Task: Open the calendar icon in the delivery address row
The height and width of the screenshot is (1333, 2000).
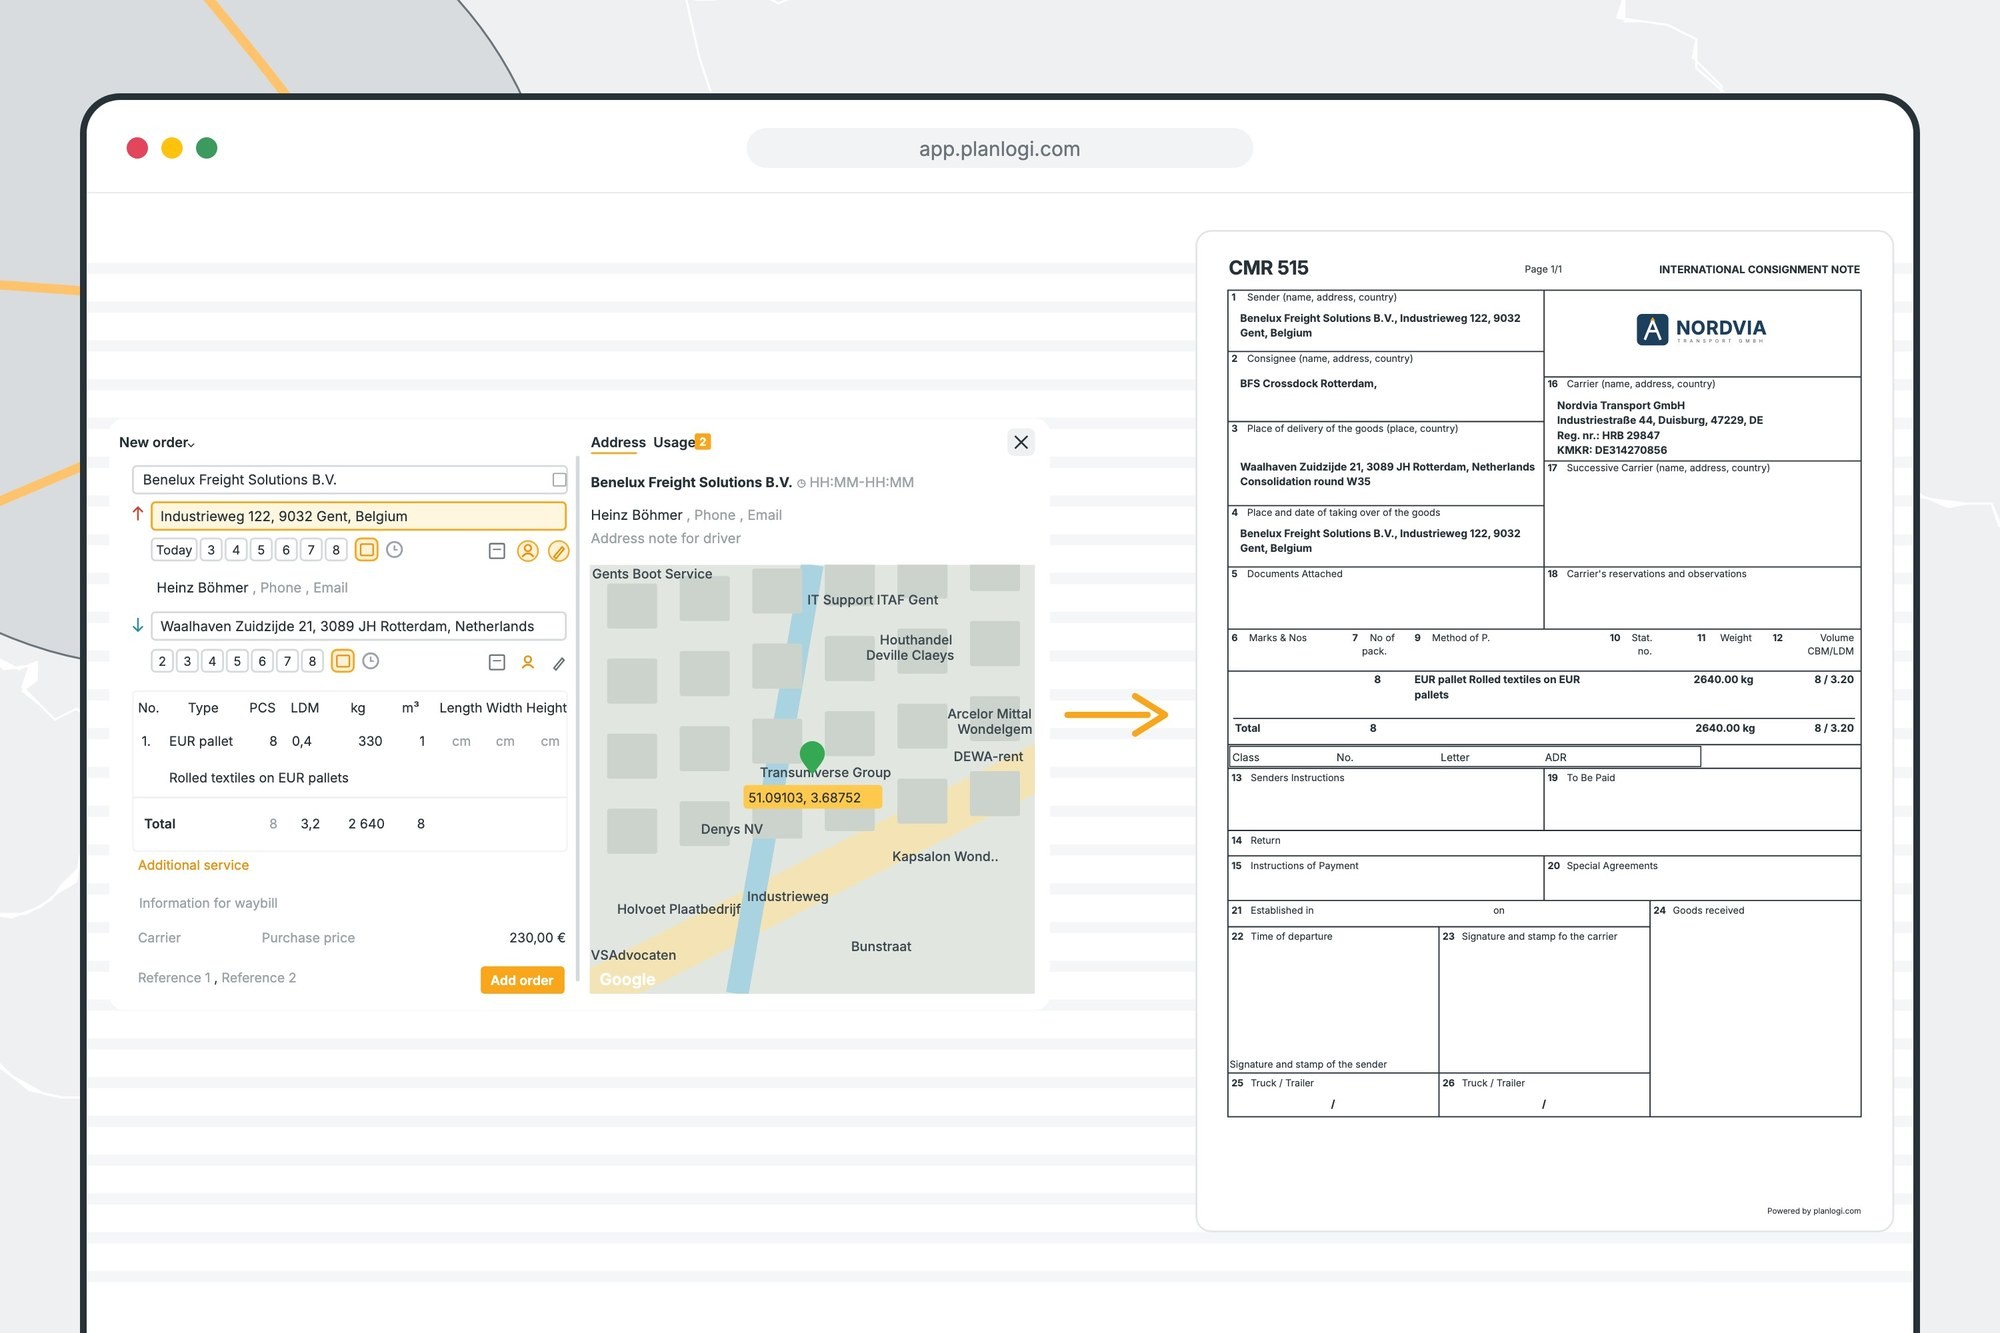Action: 343,661
